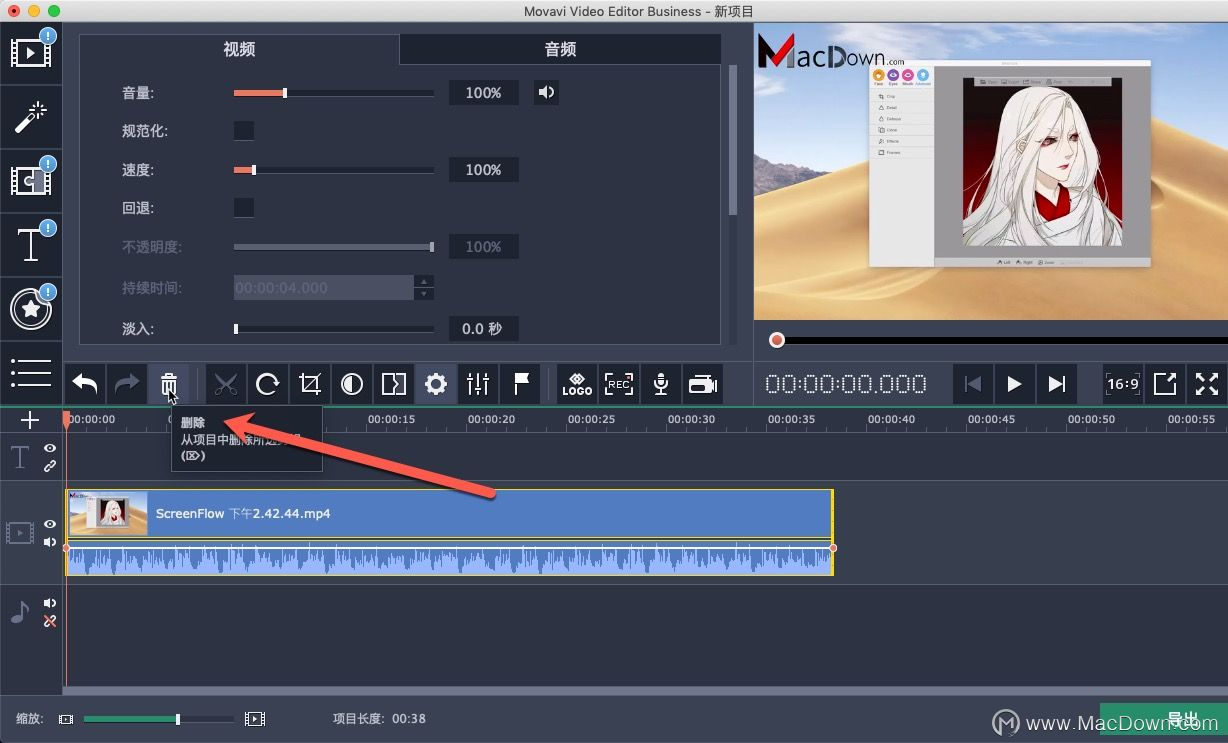Enable the 规范化 checkbox
1228x743 pixels.
coord(244,131)
